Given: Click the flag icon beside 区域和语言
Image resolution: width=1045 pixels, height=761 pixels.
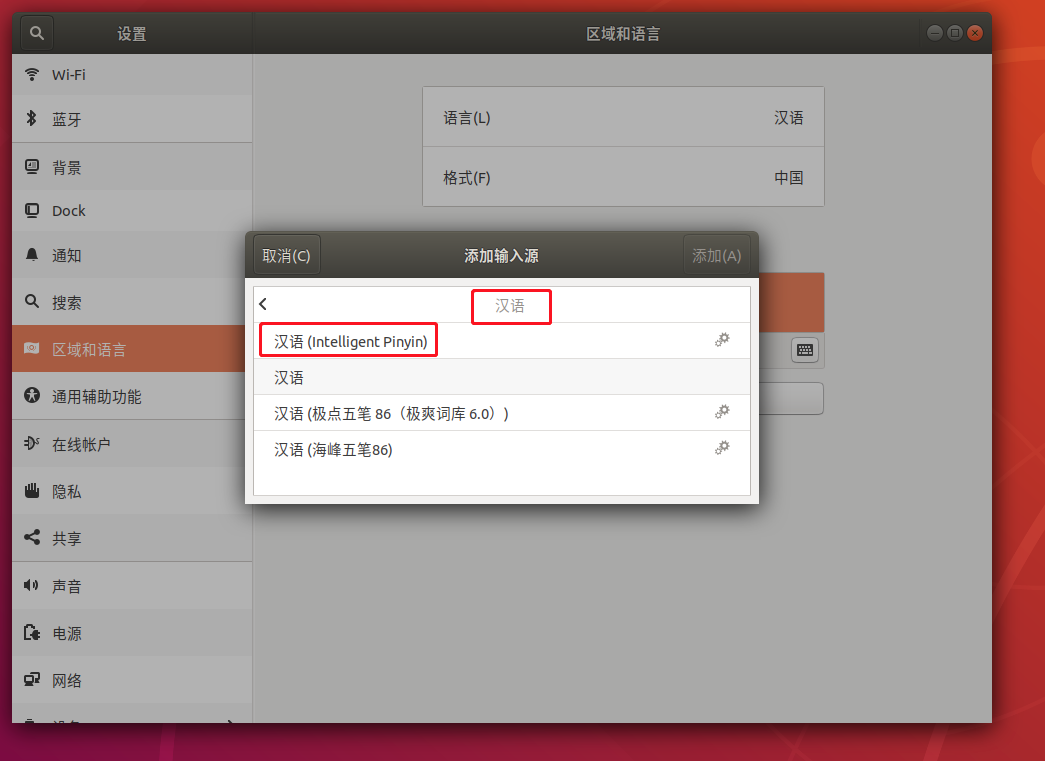Looking at the screenshot, I should pos(31,349).
